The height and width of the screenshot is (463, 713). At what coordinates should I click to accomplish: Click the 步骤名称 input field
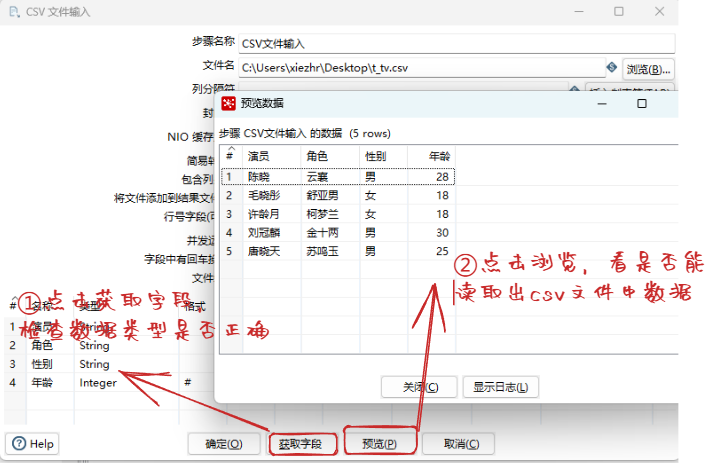tap(457, 44)
